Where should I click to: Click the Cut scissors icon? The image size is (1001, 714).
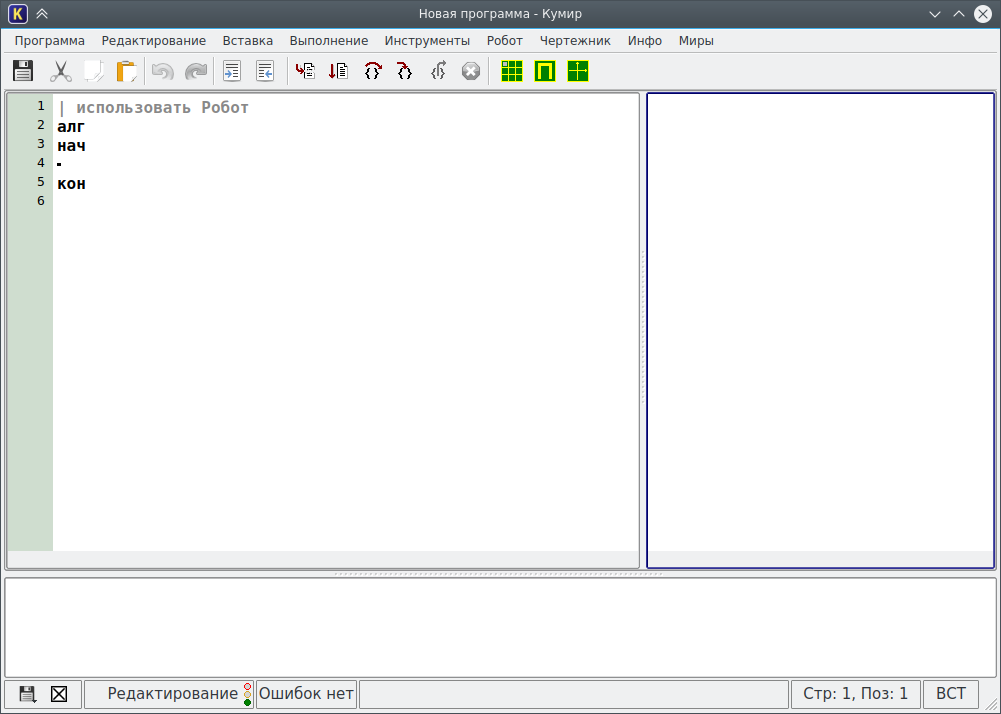(x=61, y=71)
